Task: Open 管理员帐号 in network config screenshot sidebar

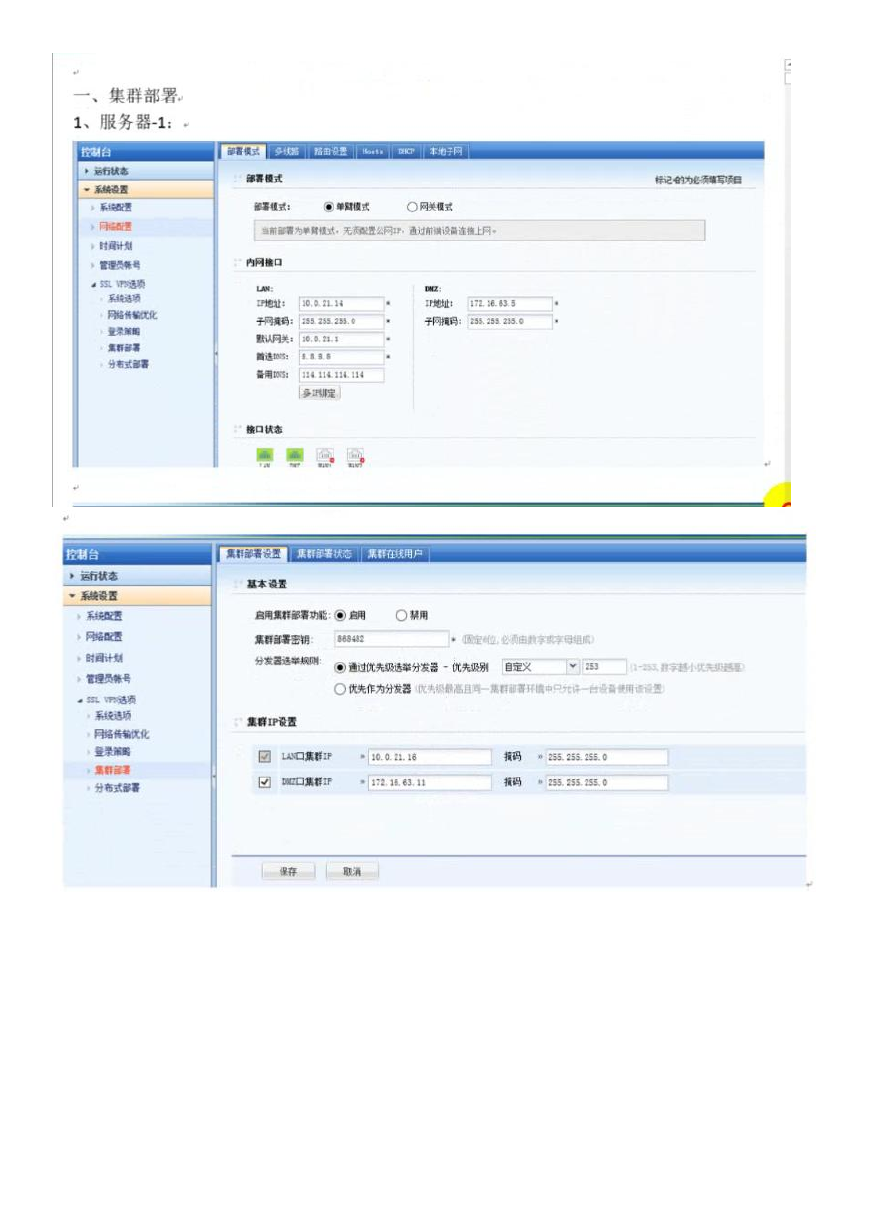Action: 119,265
